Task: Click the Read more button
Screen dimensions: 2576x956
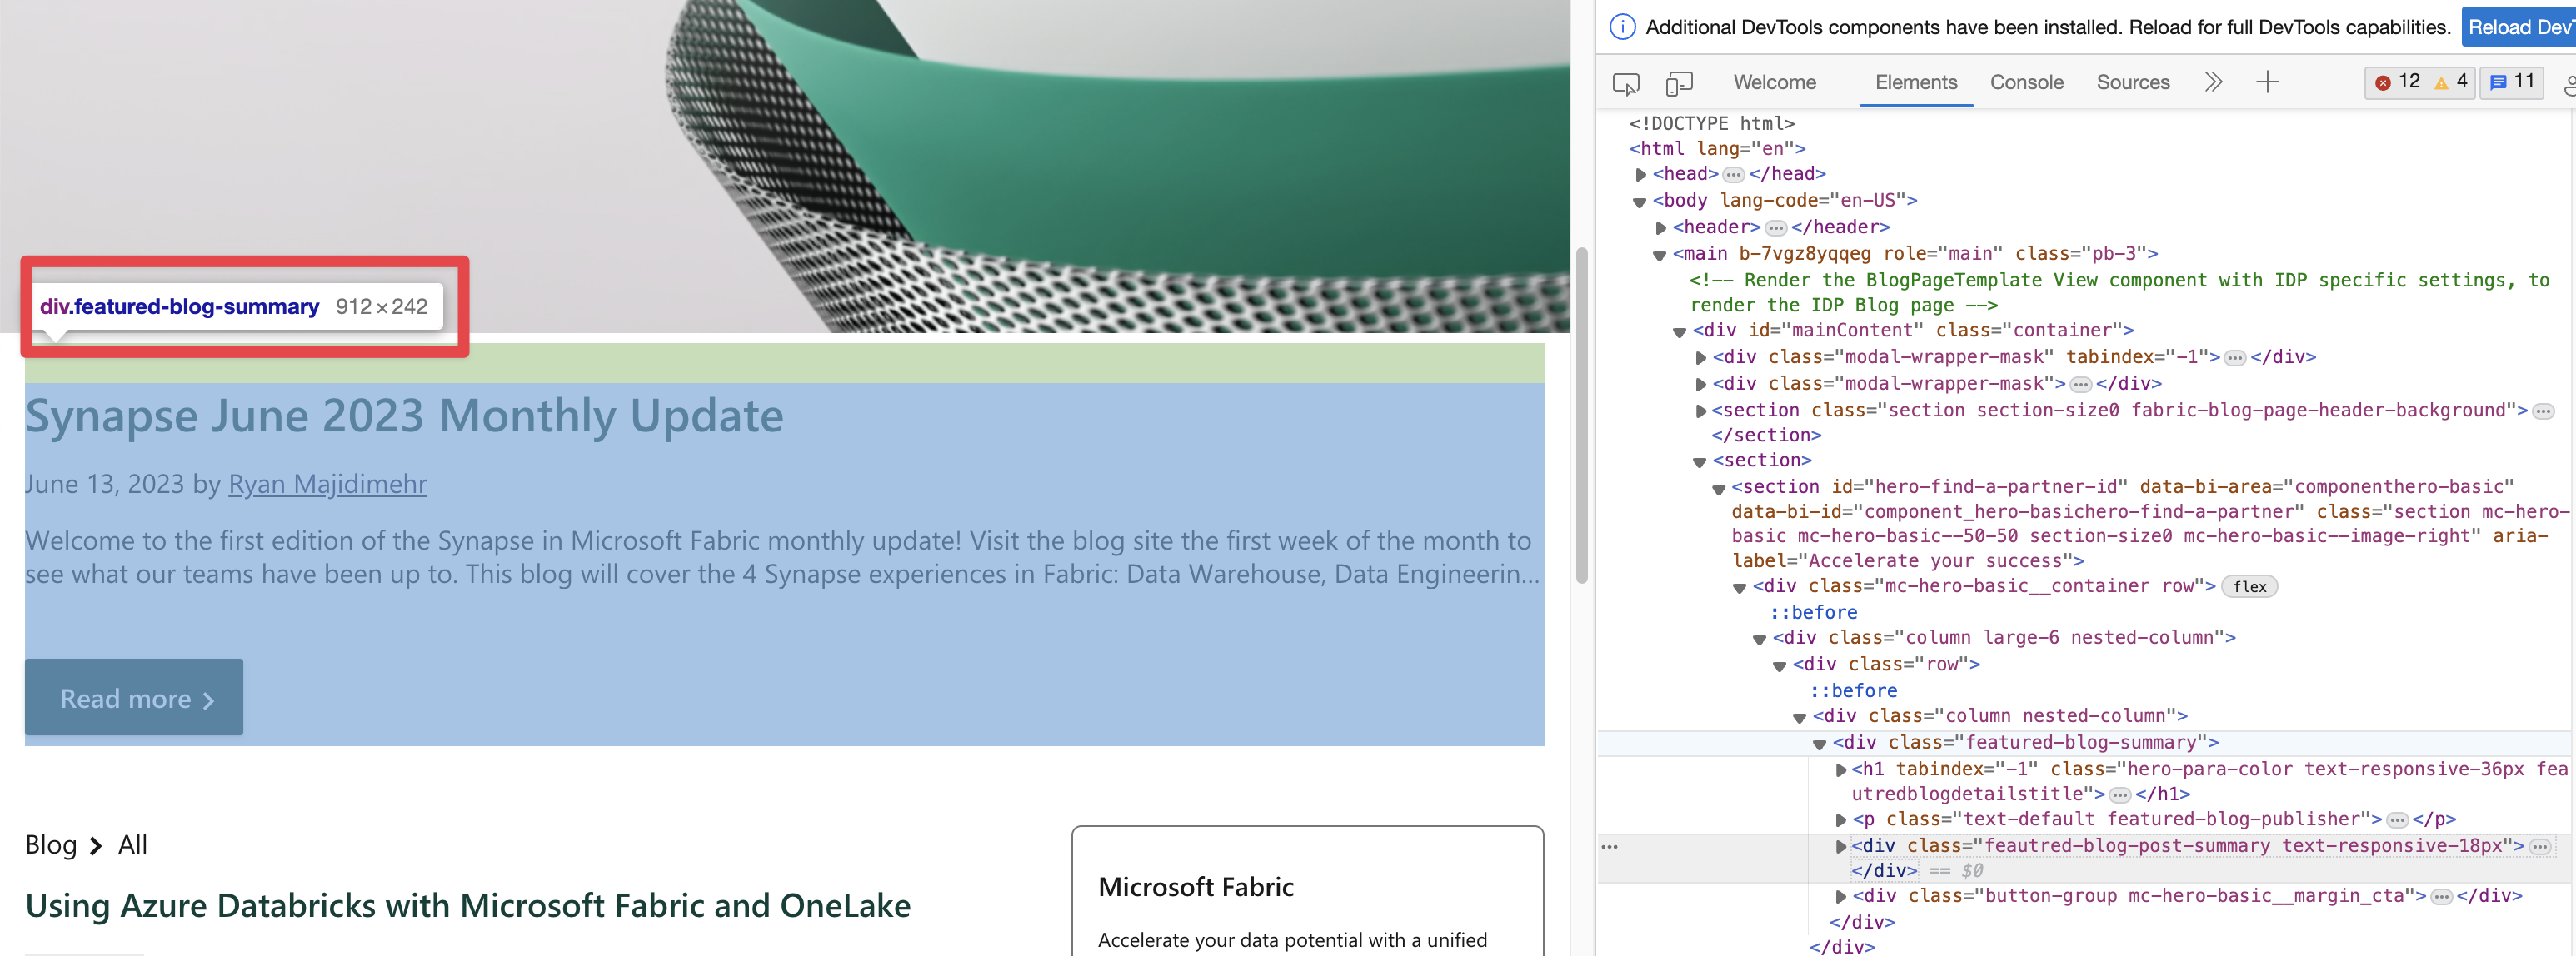Action: tap(133, 697)
